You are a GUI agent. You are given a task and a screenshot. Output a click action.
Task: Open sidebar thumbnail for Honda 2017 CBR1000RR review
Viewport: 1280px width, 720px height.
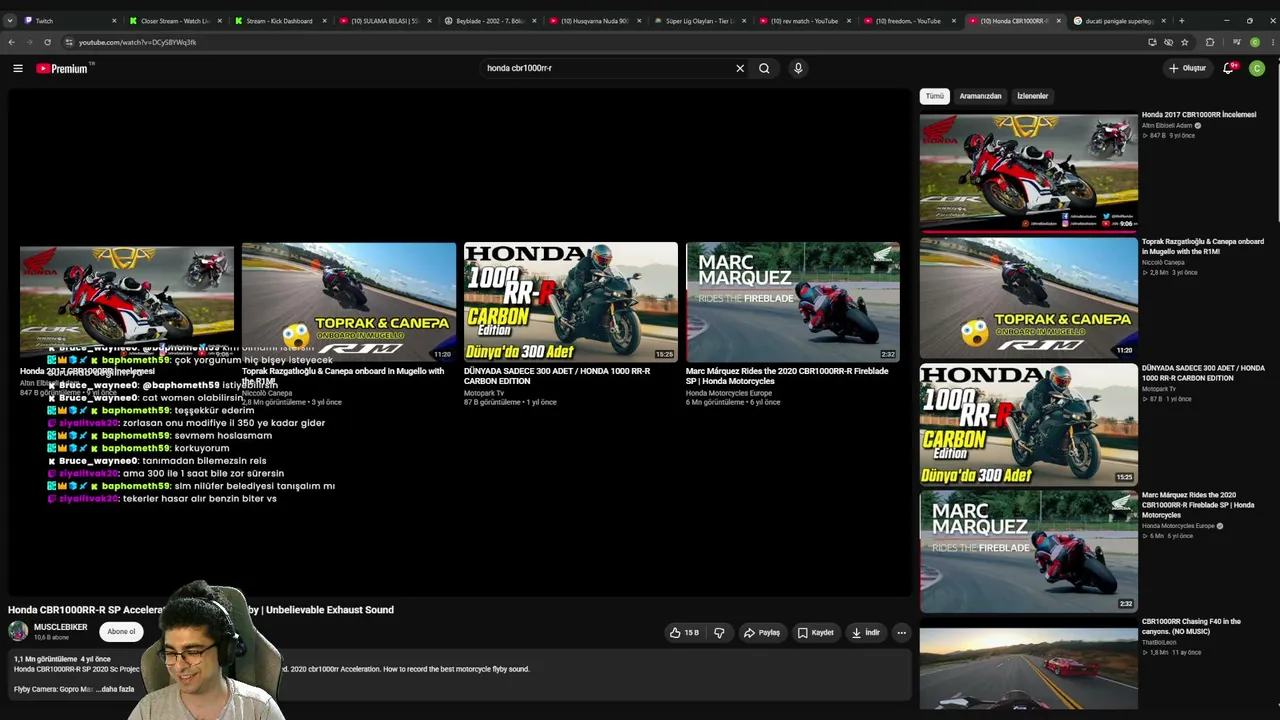tap(1029, 171)
